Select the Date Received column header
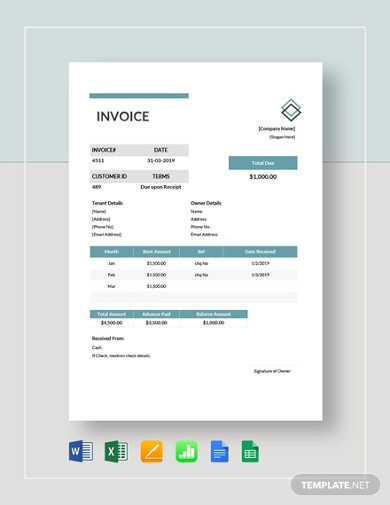Image resolution: width=390 pixels, height=505 pixels. coord(260,252)
